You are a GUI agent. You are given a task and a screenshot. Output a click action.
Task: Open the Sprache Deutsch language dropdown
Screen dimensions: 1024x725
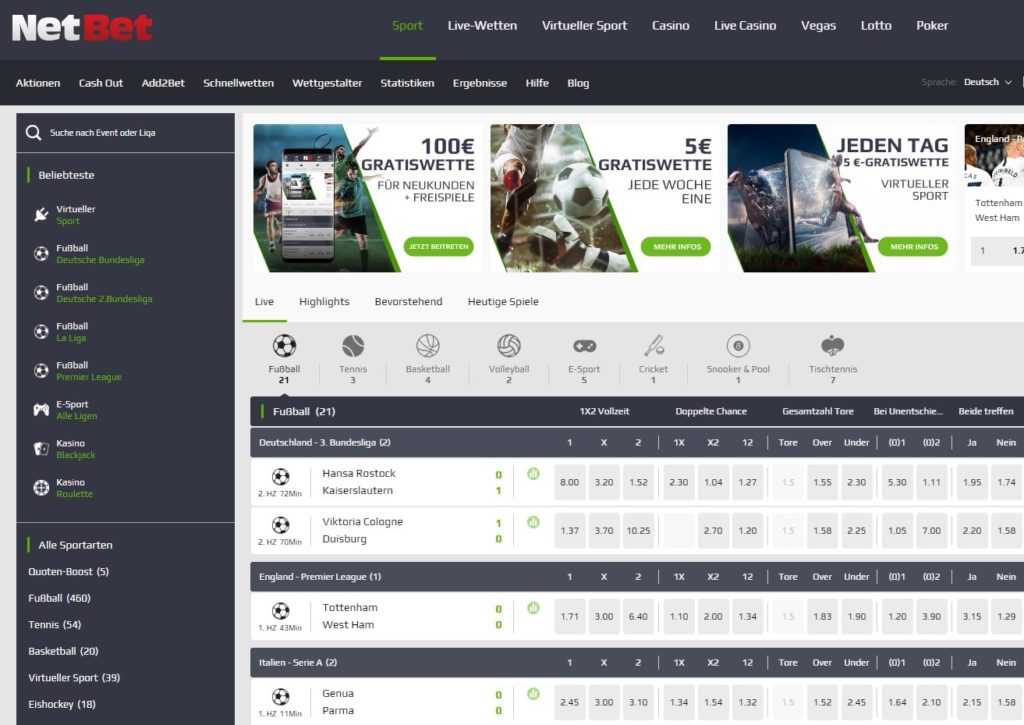point(987,82)
